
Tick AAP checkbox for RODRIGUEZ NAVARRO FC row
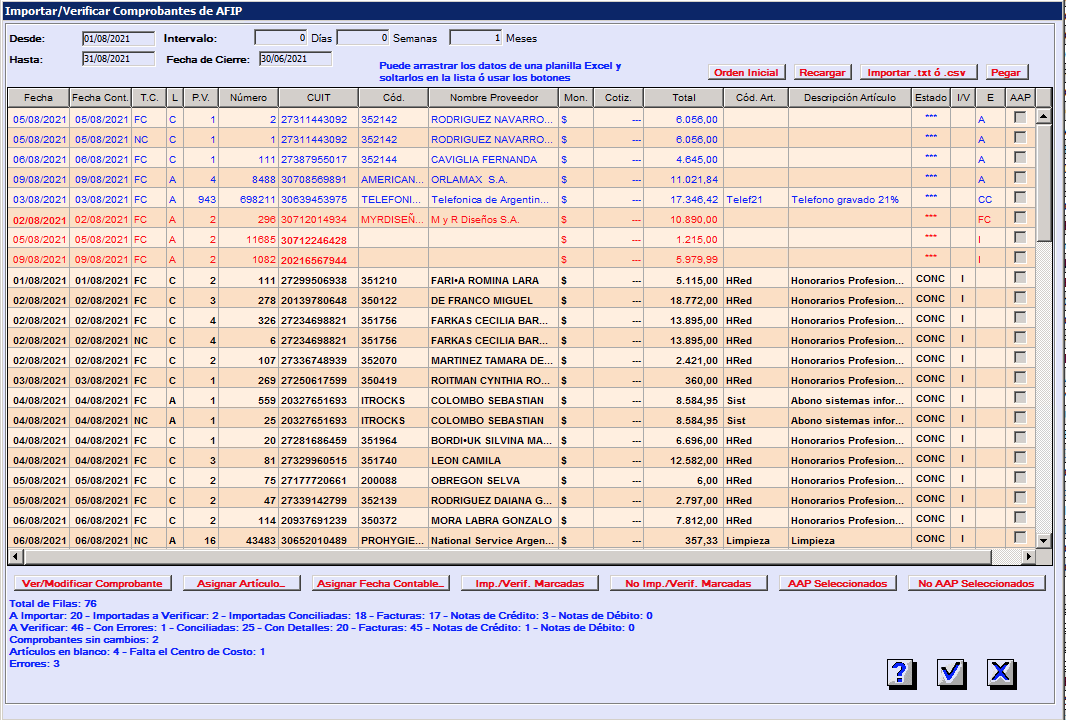(x=1020, y=118)
